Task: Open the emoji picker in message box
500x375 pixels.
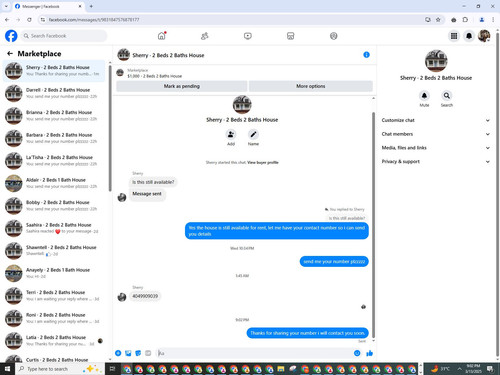Action: click(x=357, y=353)
